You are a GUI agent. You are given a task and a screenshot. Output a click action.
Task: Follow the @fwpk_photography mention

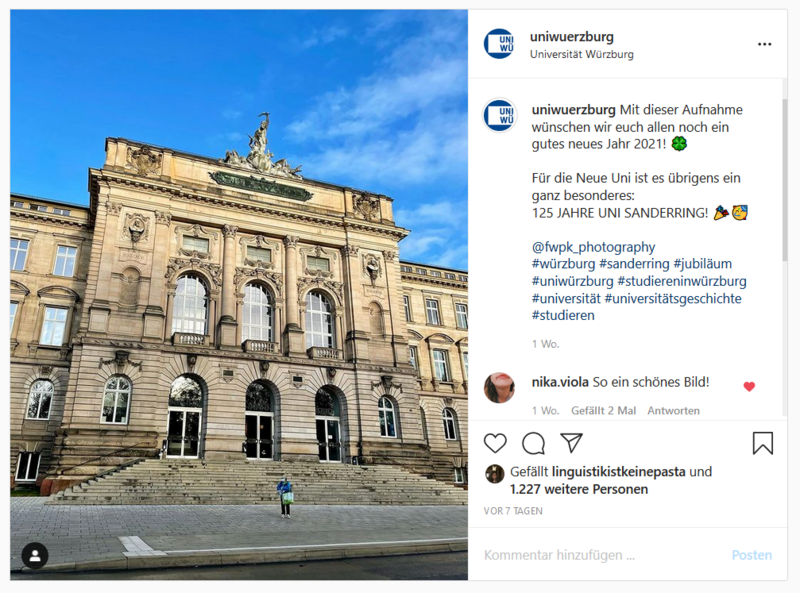(593, 247)
